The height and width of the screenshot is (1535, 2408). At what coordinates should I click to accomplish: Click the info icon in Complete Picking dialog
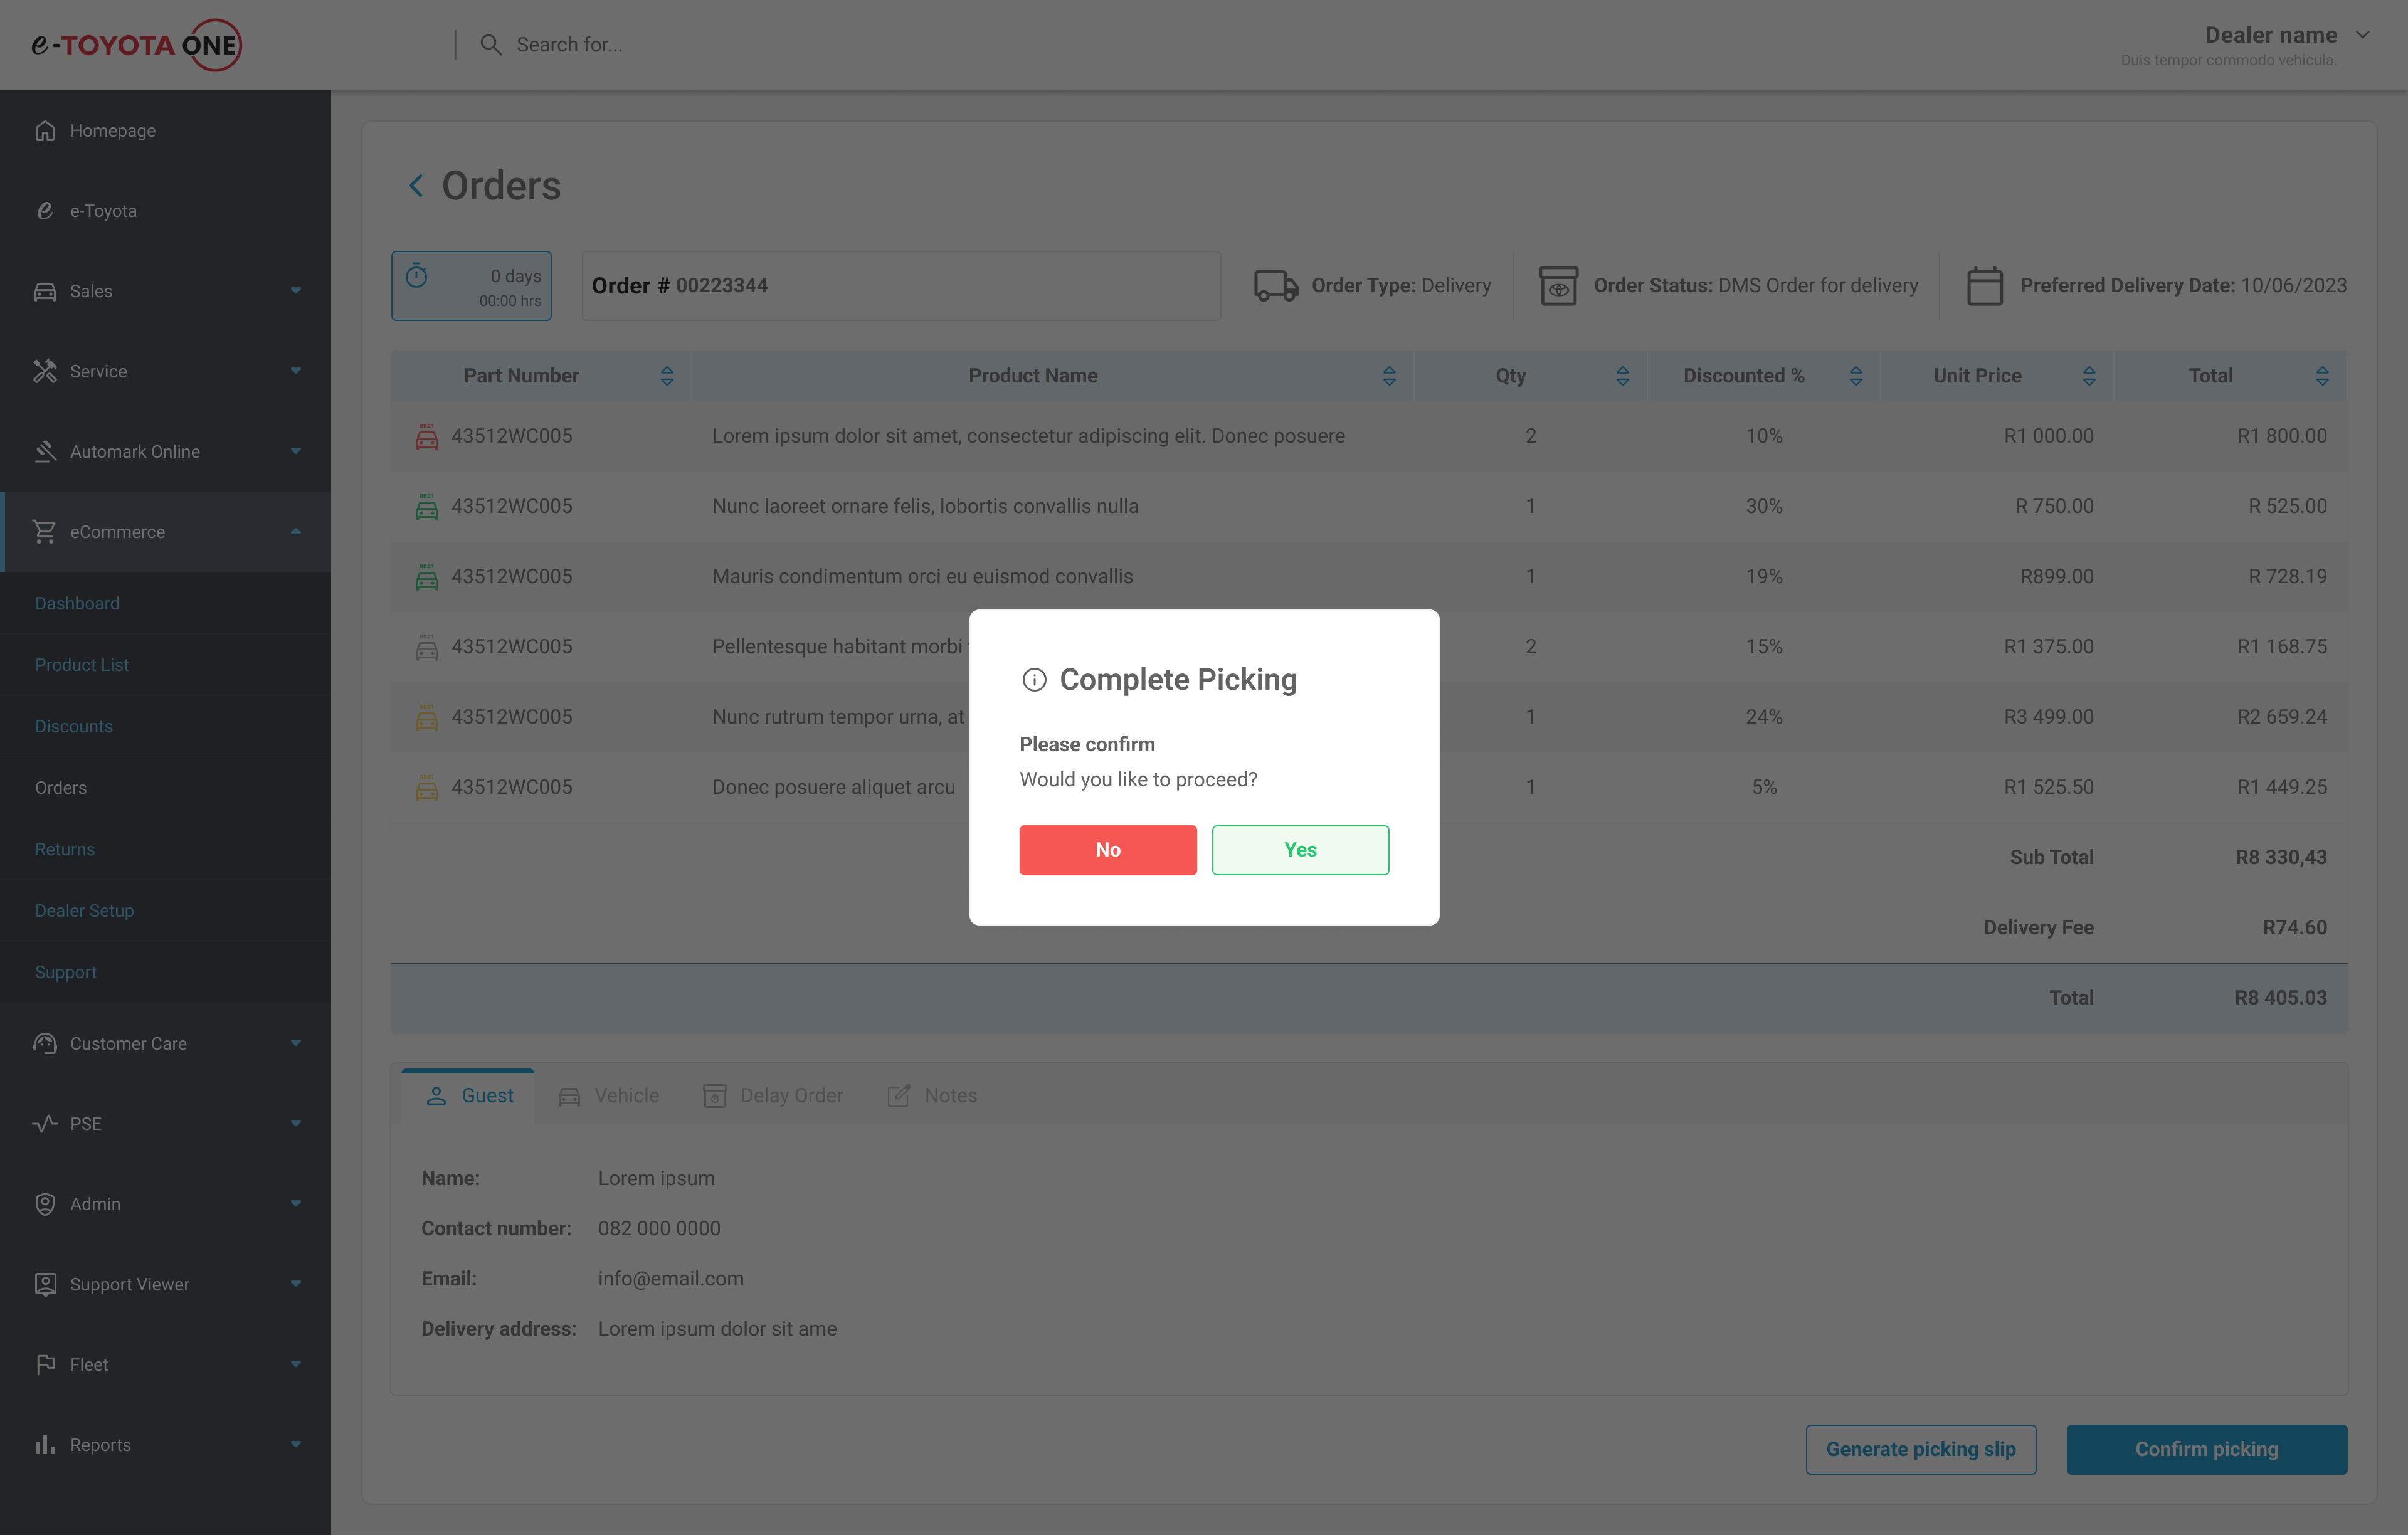1034,680
